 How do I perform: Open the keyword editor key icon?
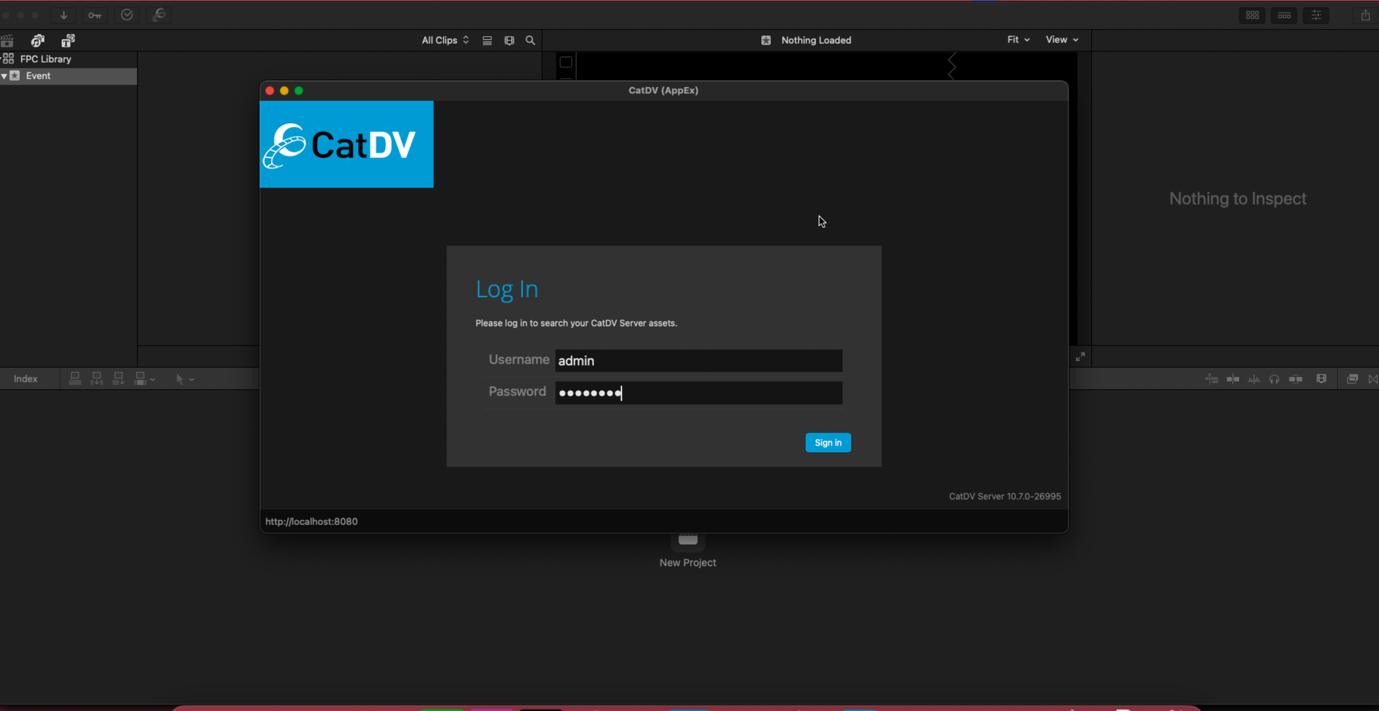click(95, 15)
